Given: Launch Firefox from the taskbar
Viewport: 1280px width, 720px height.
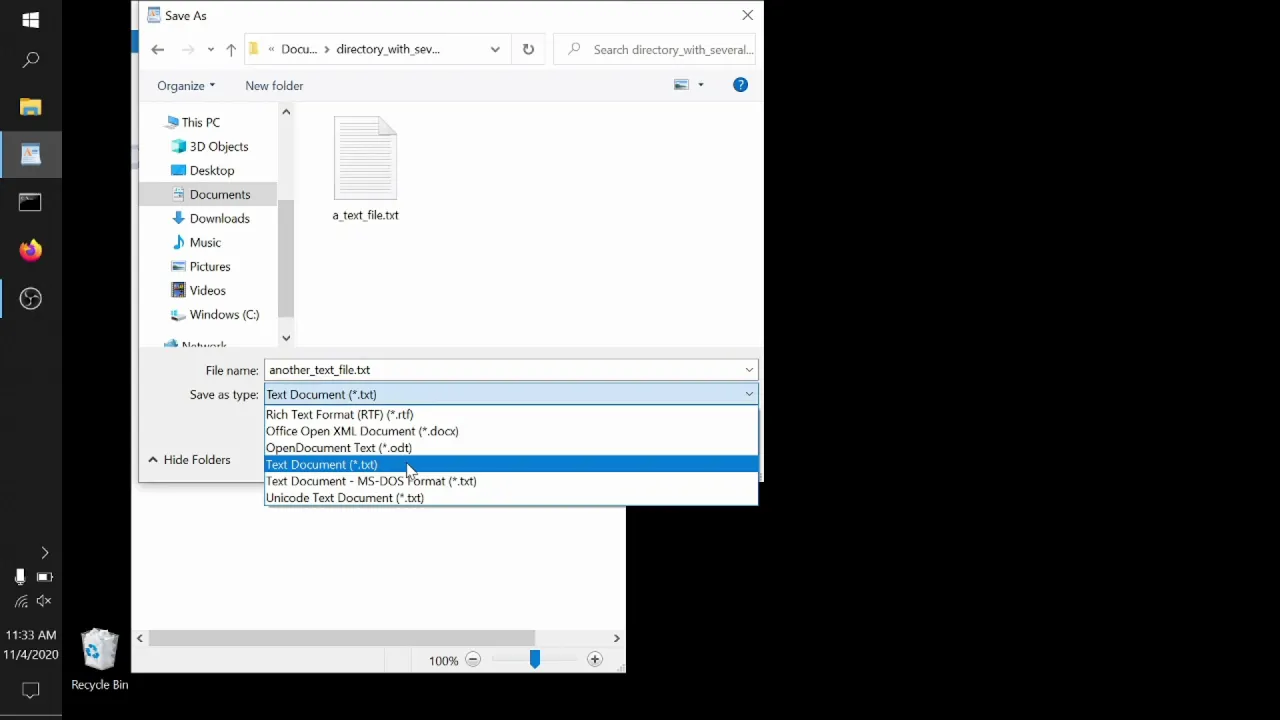Looking at the screenshot, I should coord(30,250).
